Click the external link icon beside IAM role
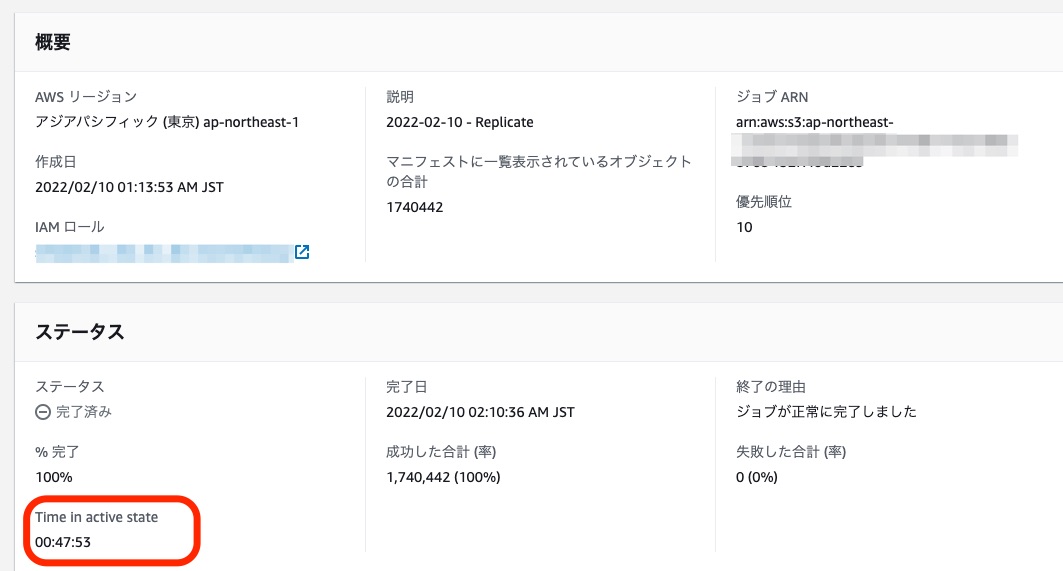Viewport: 1063px width, 571px height. pos(302,252)
